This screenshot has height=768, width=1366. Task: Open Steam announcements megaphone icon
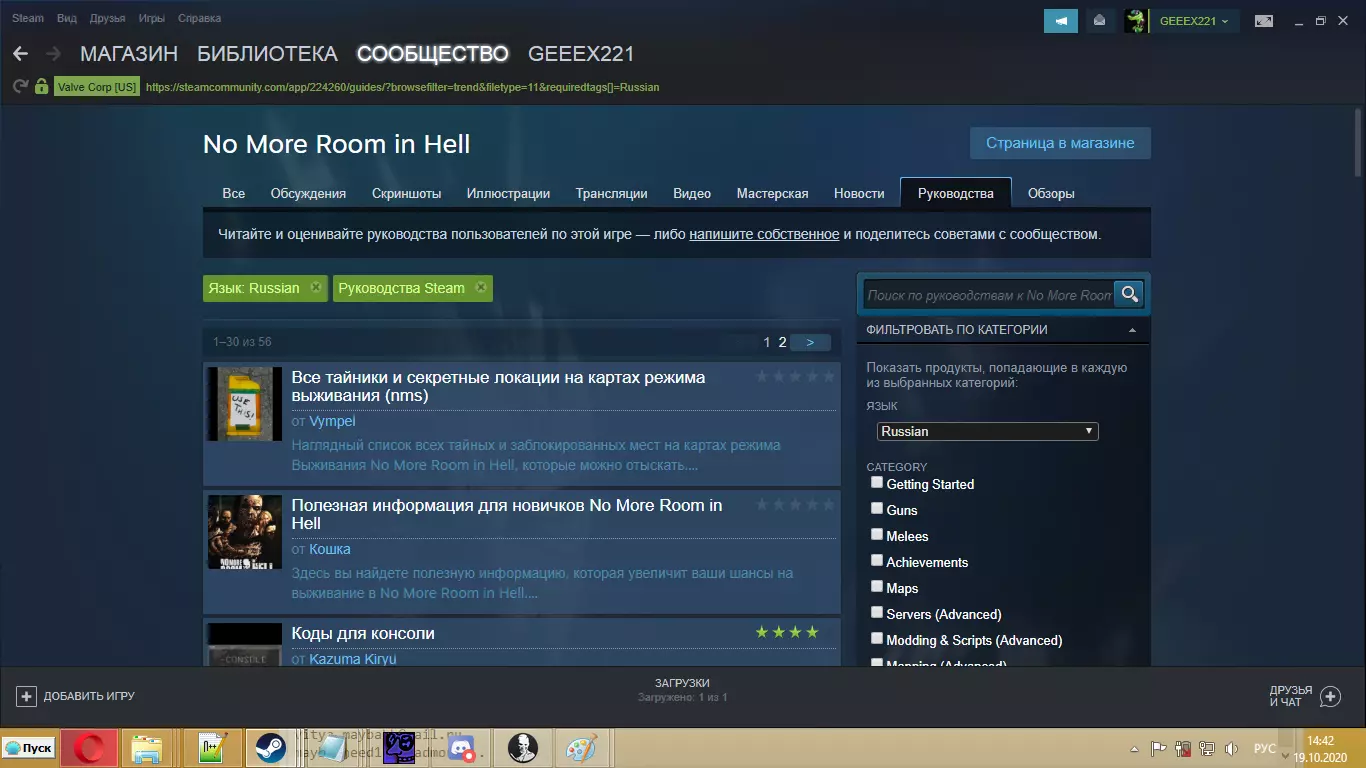coord(1061,21)
